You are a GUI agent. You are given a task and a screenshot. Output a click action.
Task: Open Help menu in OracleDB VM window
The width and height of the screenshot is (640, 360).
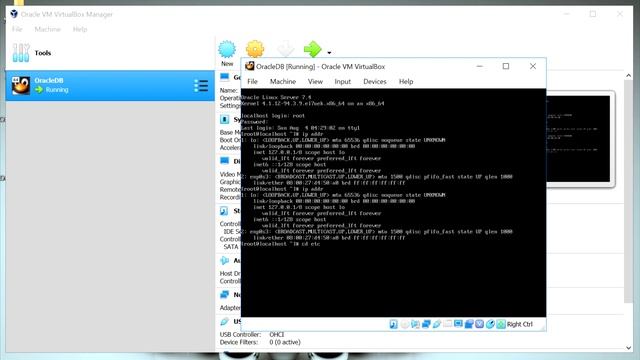pyautogui.click(x=406, y=82)
